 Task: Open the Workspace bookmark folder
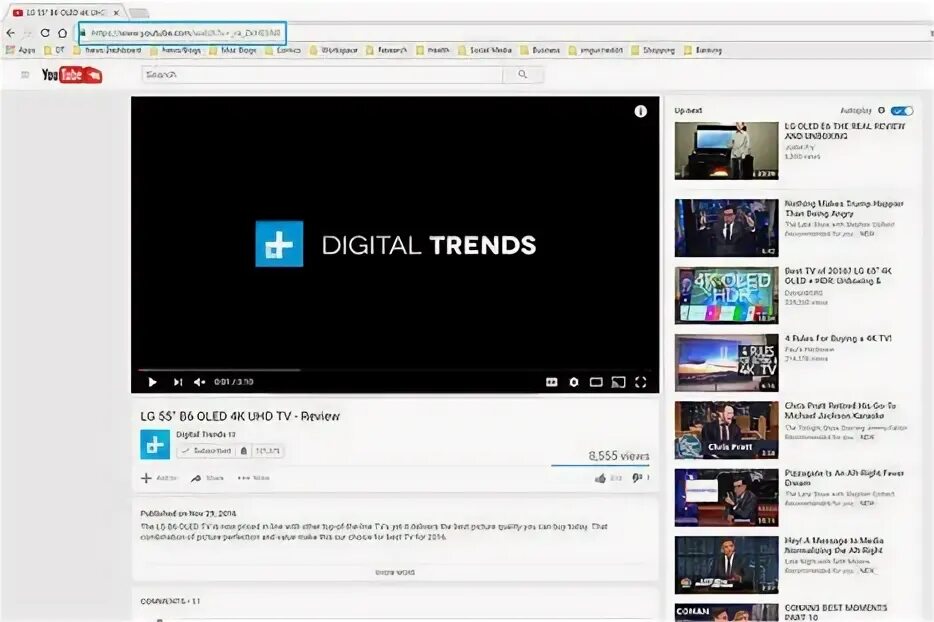tap(334, 50)
